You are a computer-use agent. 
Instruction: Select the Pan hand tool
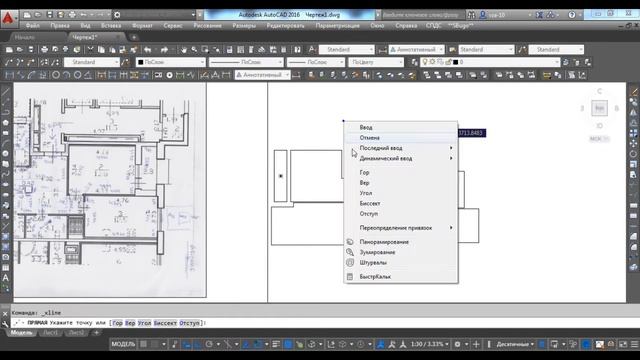coord(184,50)
